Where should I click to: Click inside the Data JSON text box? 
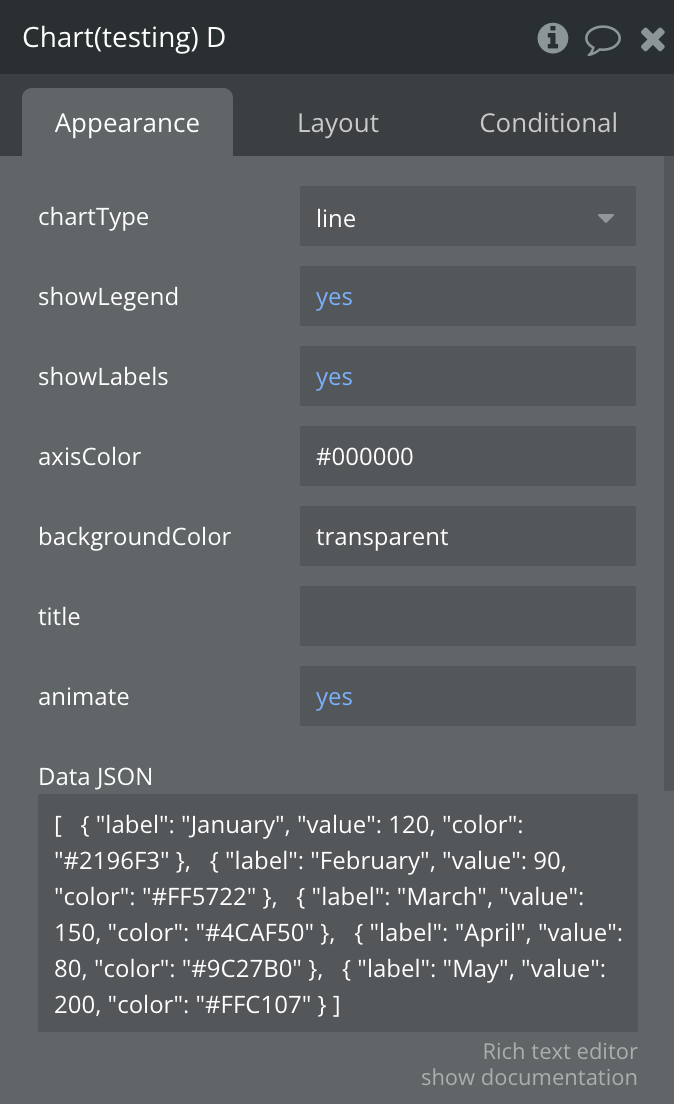point(338,913)
